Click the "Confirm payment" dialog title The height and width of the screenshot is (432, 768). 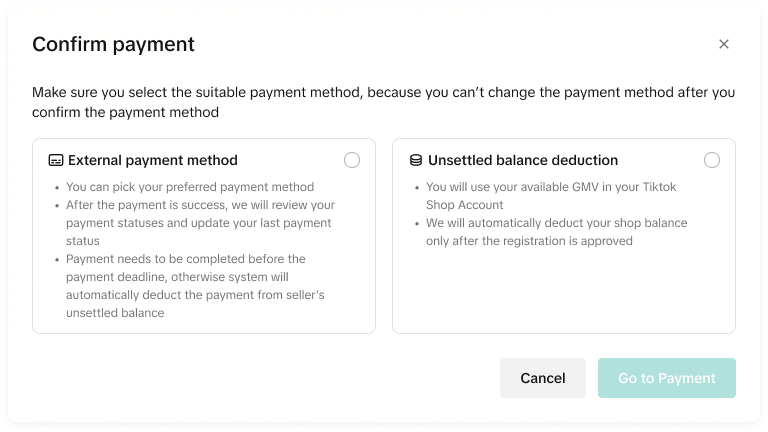(113, 44)
